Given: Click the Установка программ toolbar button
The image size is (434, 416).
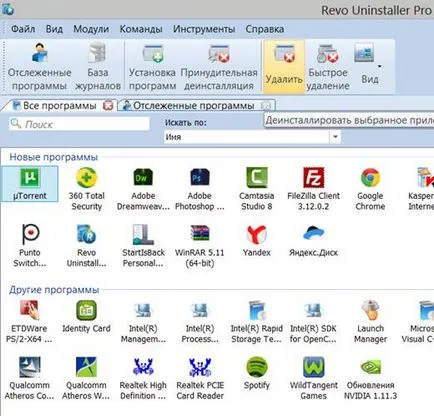Looking at the screenshot, I should coord(152,67).
